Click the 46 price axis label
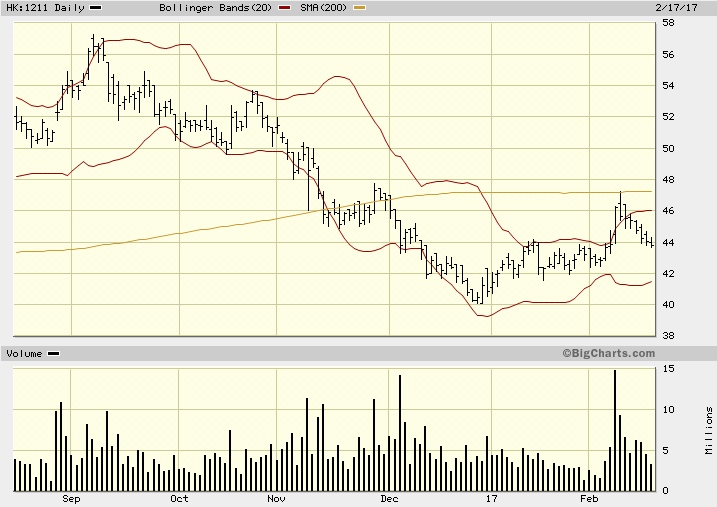This screenshot has height=507, width=717. tap(668, 211)
